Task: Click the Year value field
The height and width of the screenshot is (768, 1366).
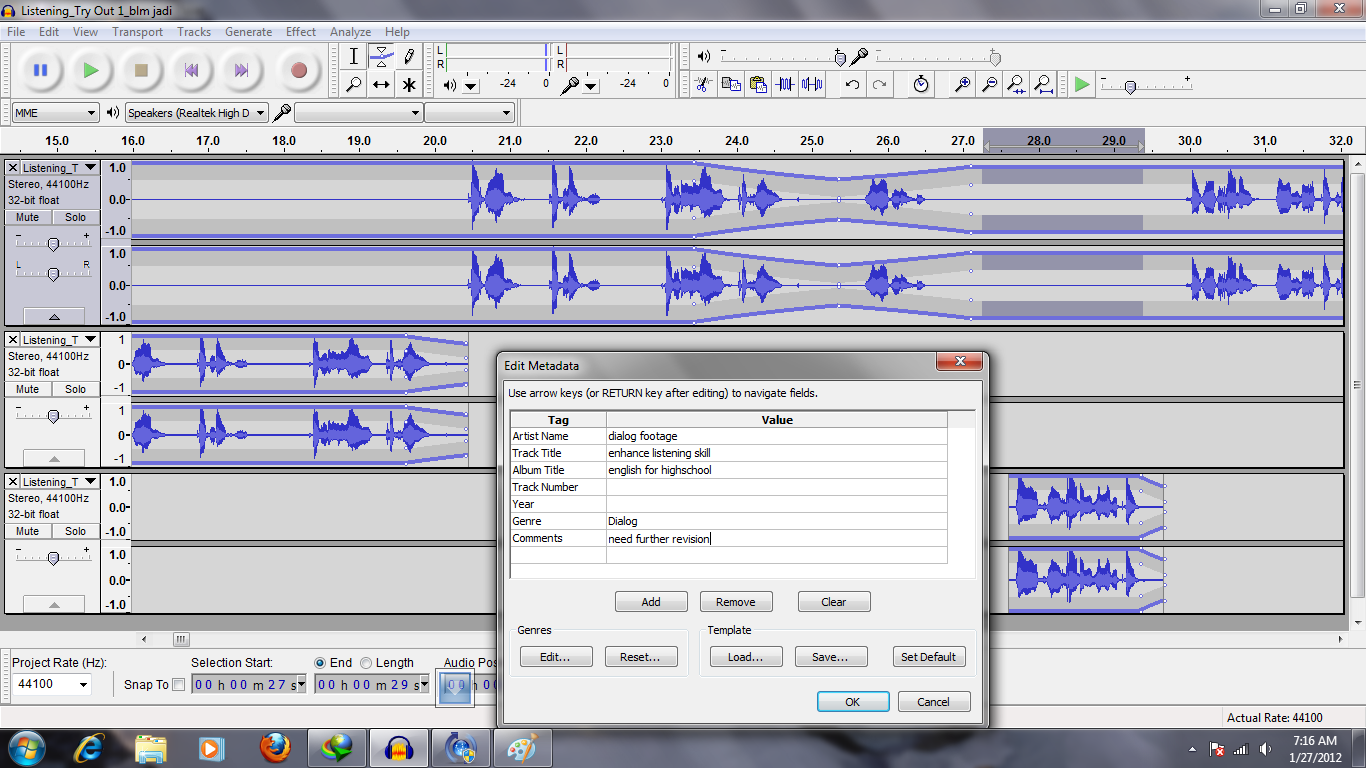Action: (776, 505)
